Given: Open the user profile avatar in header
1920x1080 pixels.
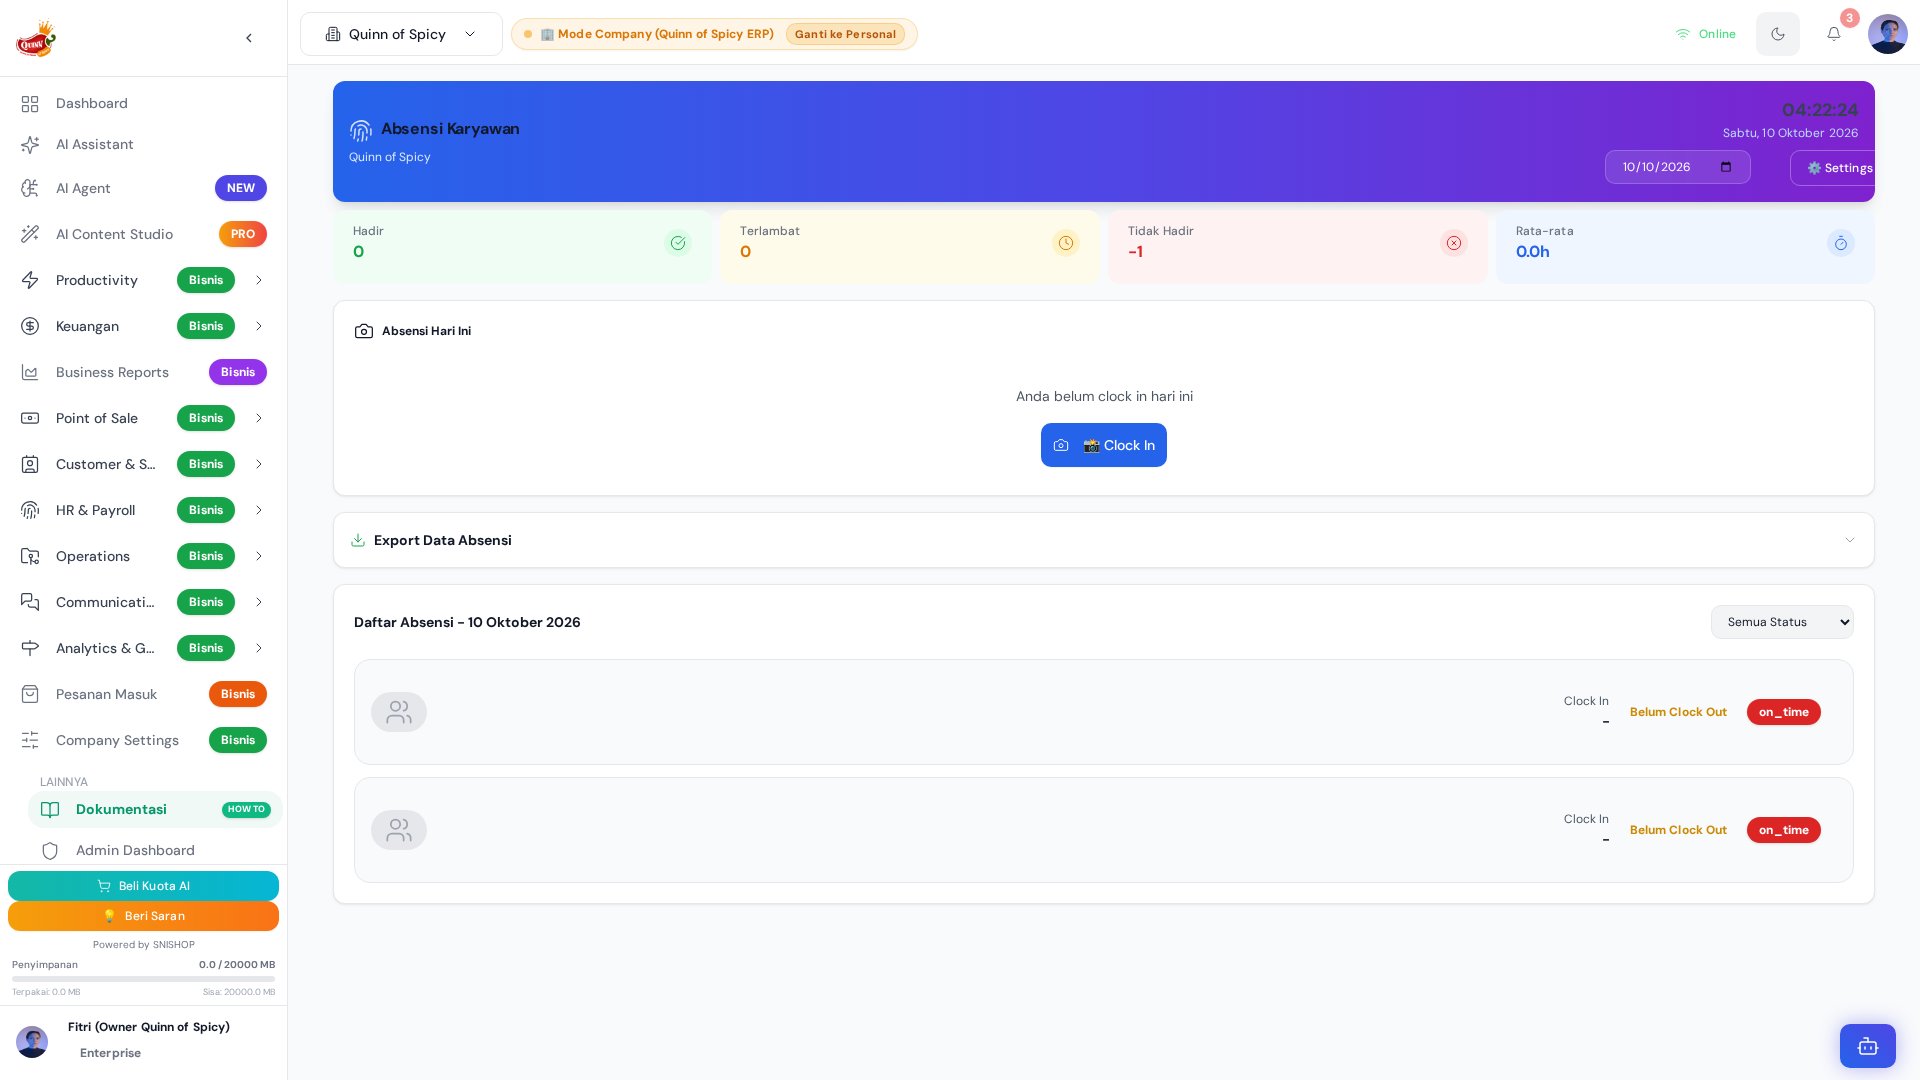Looking at the screenshot, I should [x=1888, y=34].
